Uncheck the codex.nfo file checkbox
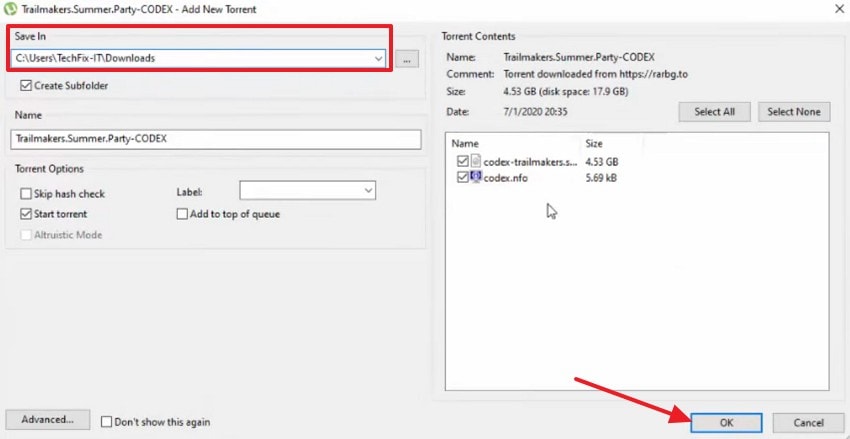This screenshot has height=439, width=850. point(462,177)
